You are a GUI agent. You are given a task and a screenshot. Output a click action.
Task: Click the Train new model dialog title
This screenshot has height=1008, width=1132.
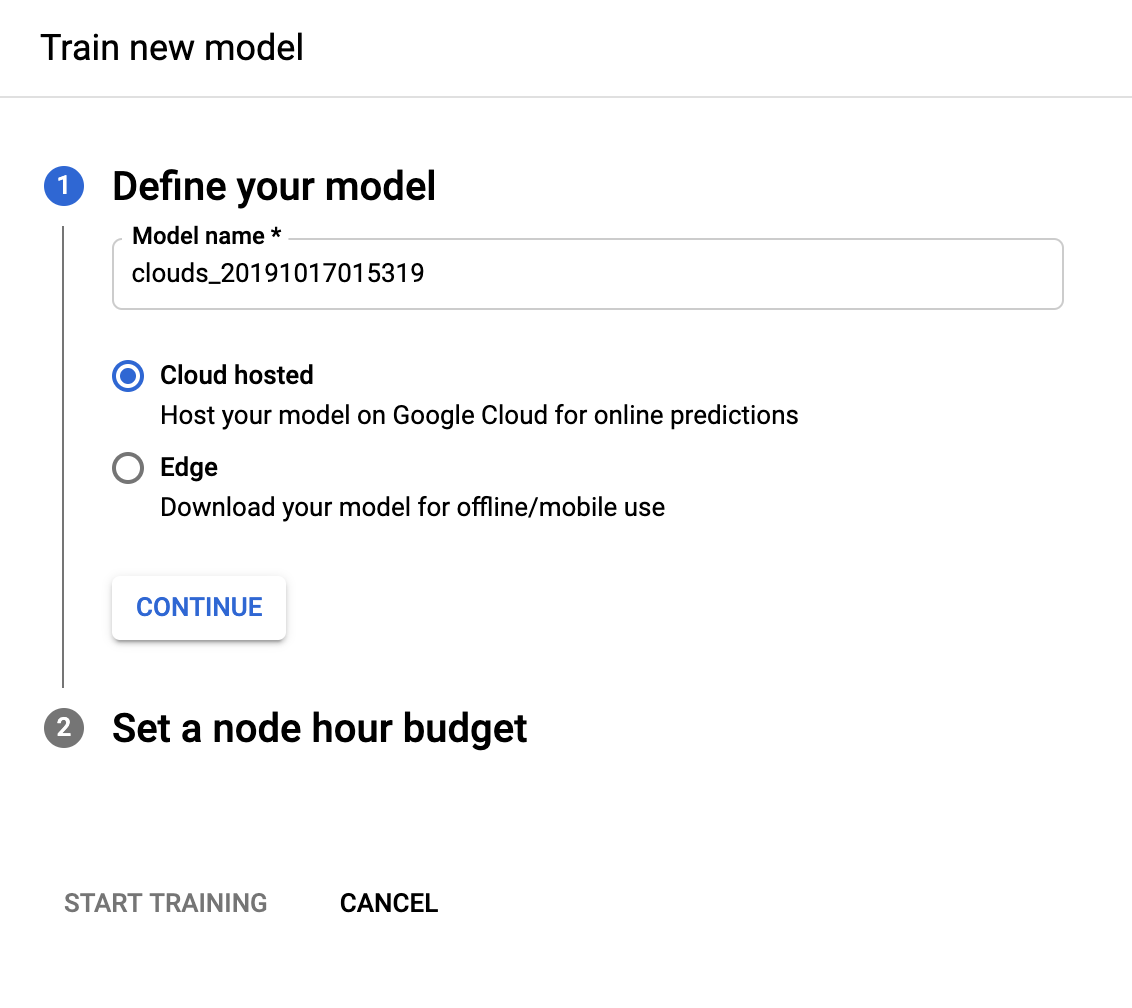(x=172, y=48)
